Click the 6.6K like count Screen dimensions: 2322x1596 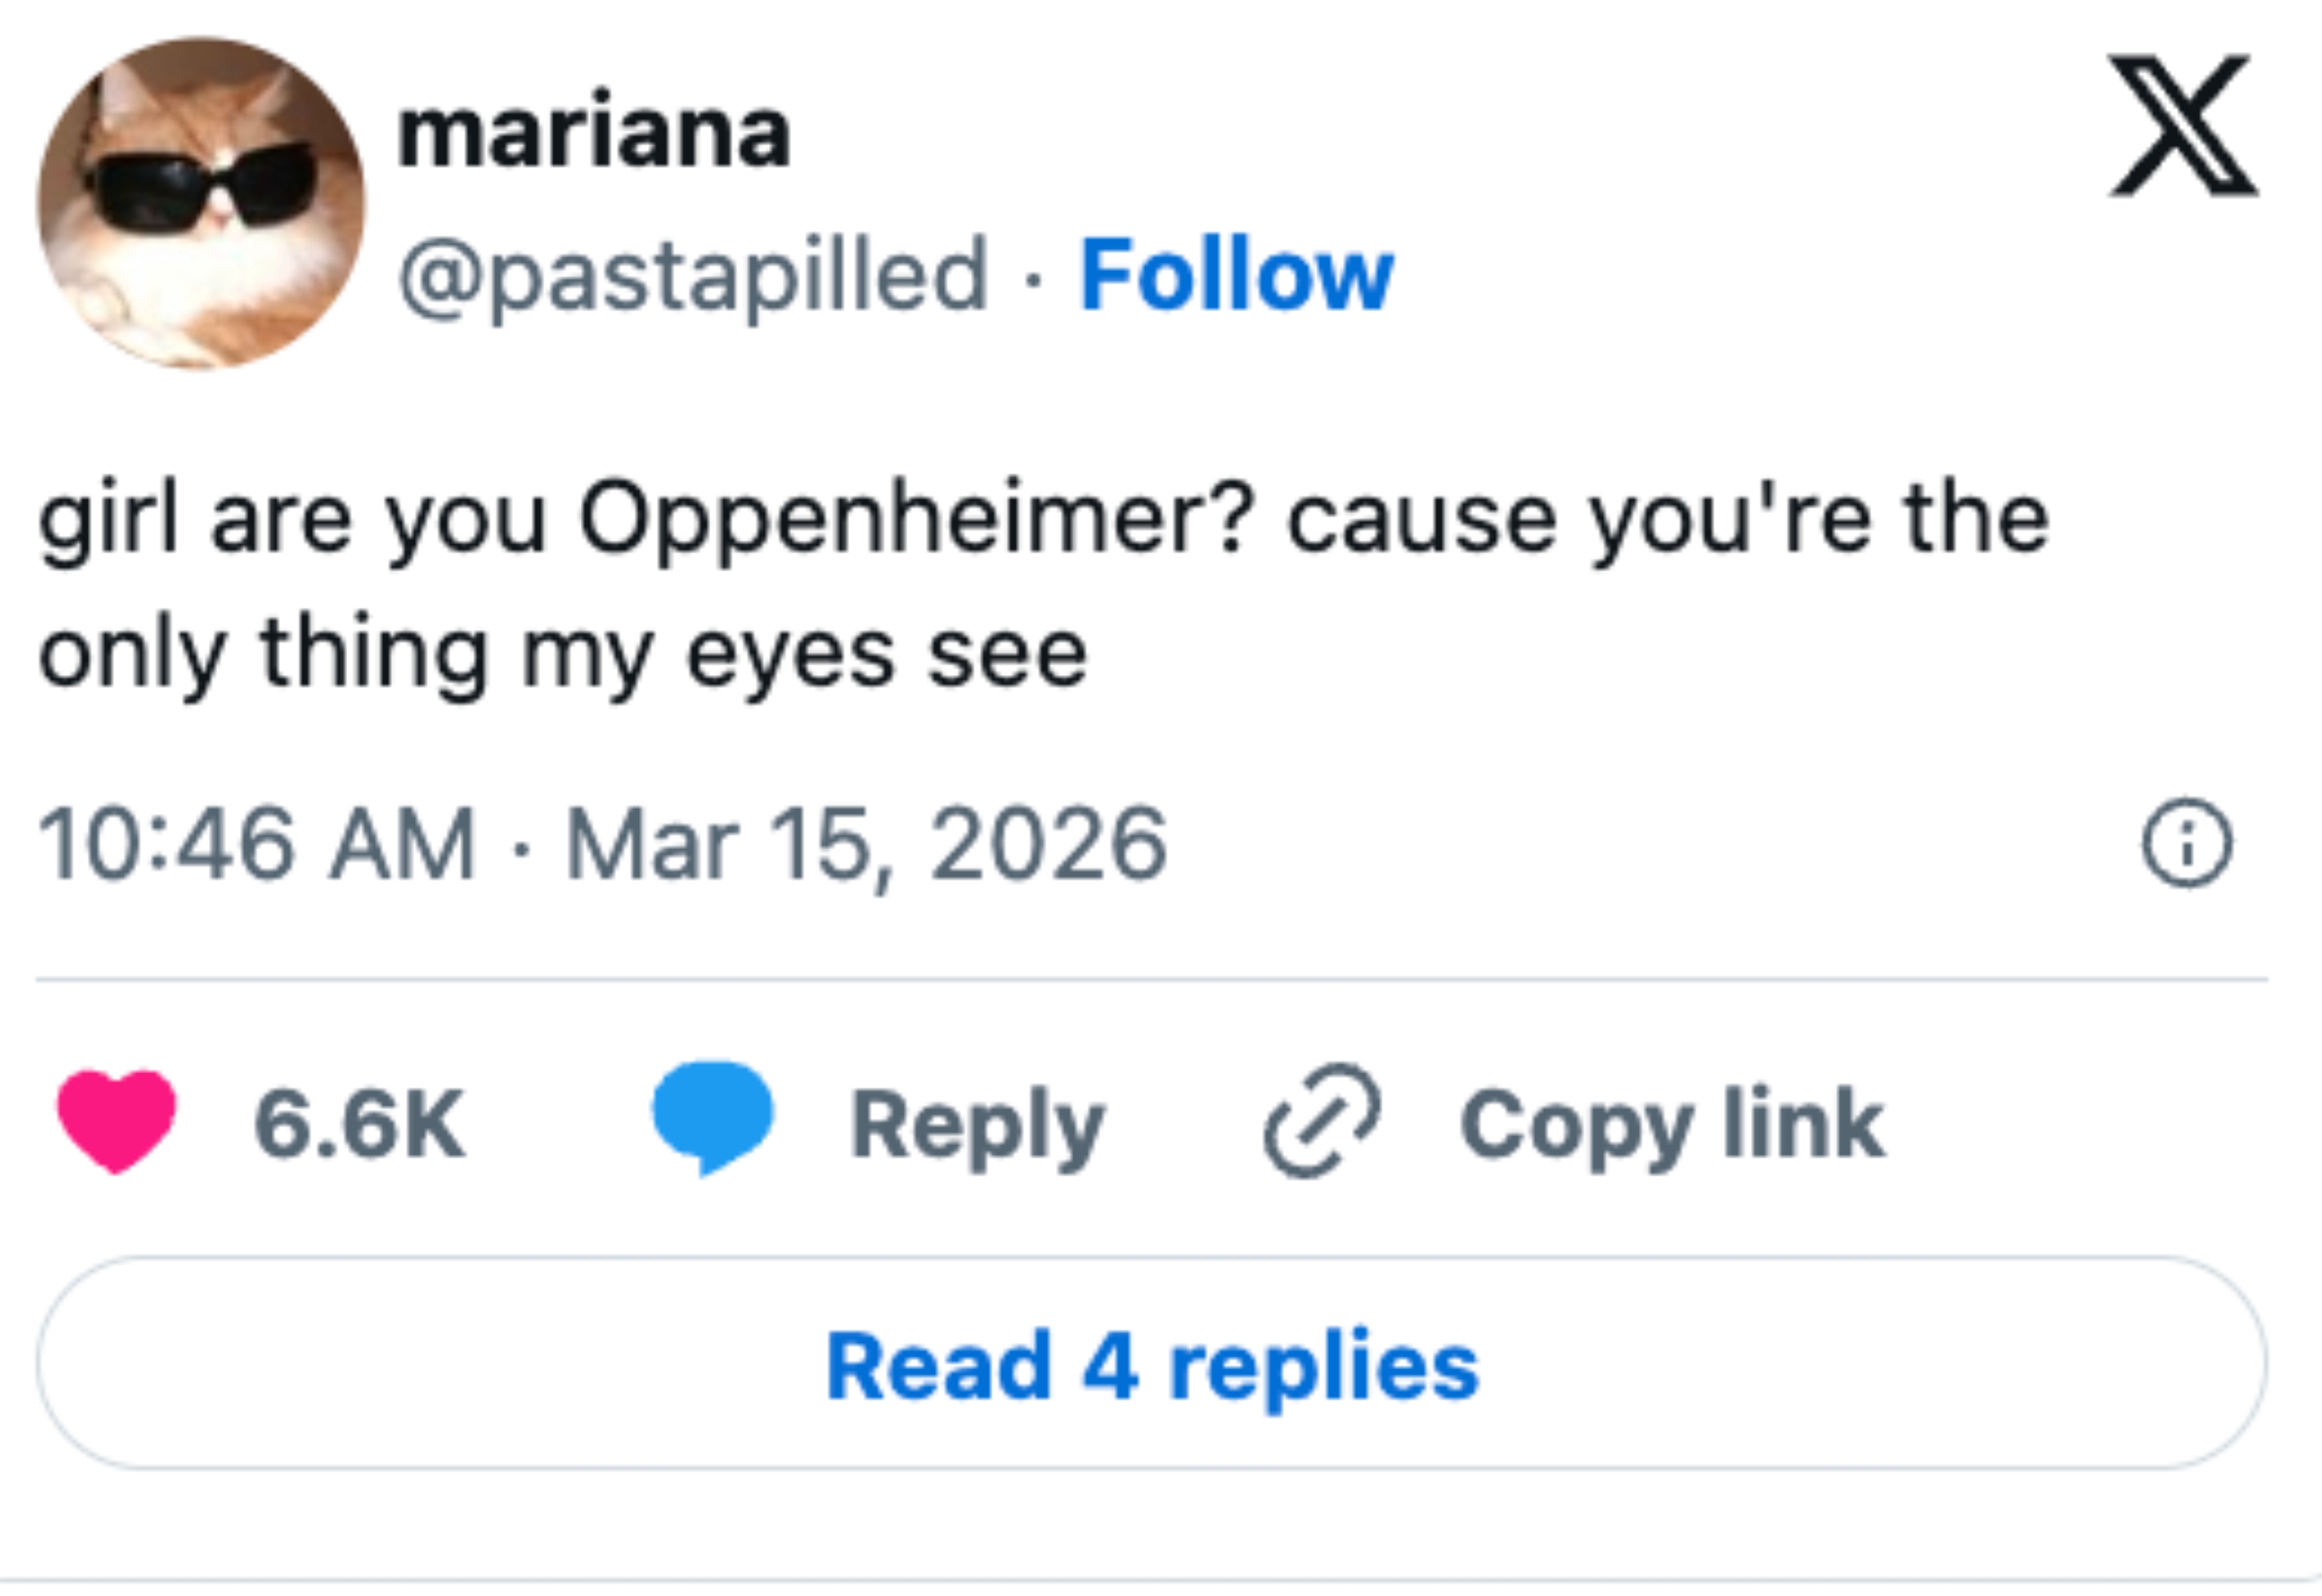tap(360, 1122)
